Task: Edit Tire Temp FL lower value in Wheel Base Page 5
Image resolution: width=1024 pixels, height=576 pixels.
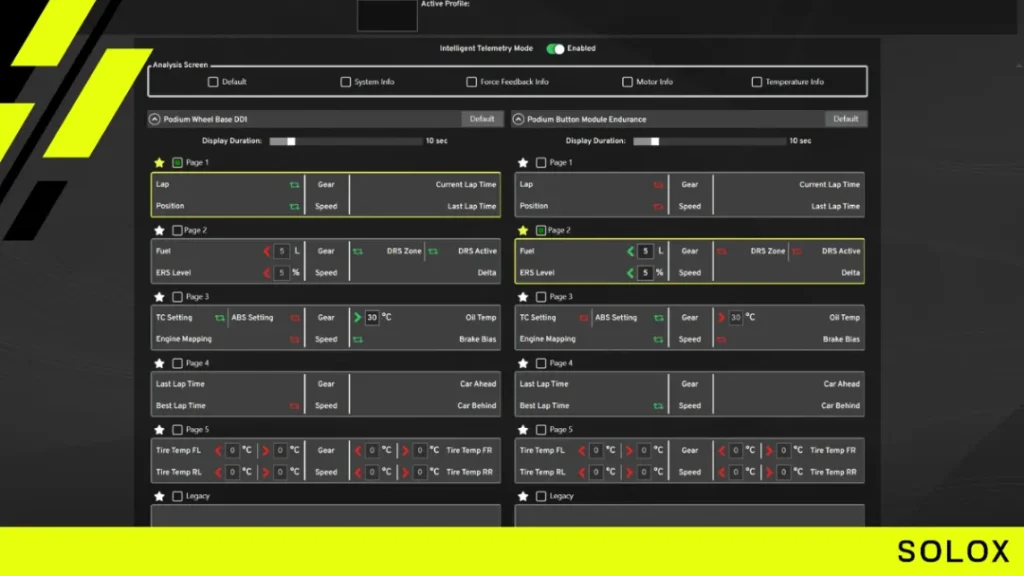Action: (232, 451)
